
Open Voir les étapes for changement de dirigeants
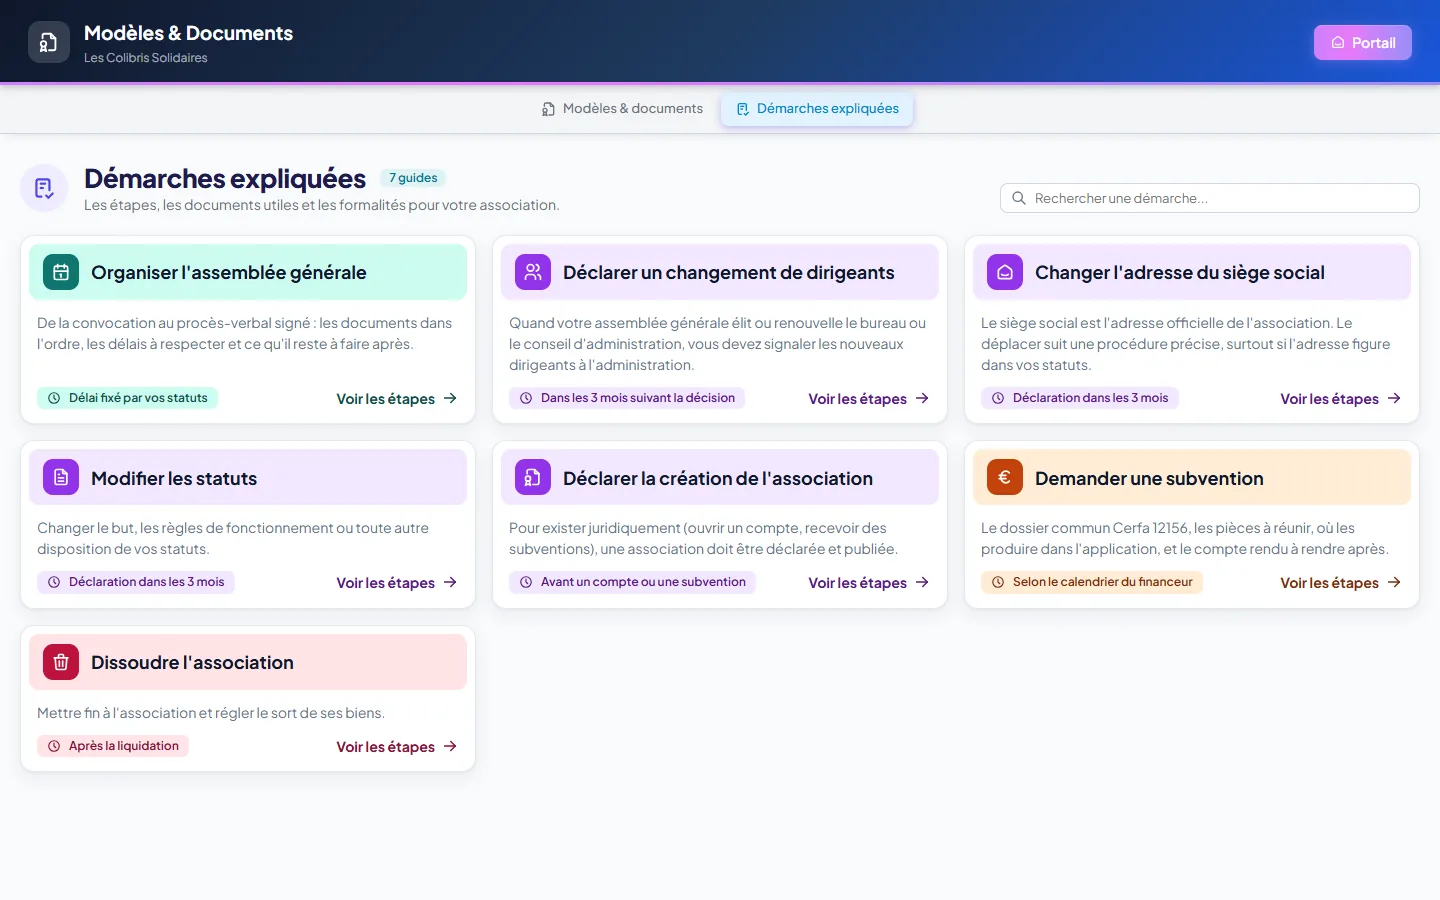tap(869, 399)
